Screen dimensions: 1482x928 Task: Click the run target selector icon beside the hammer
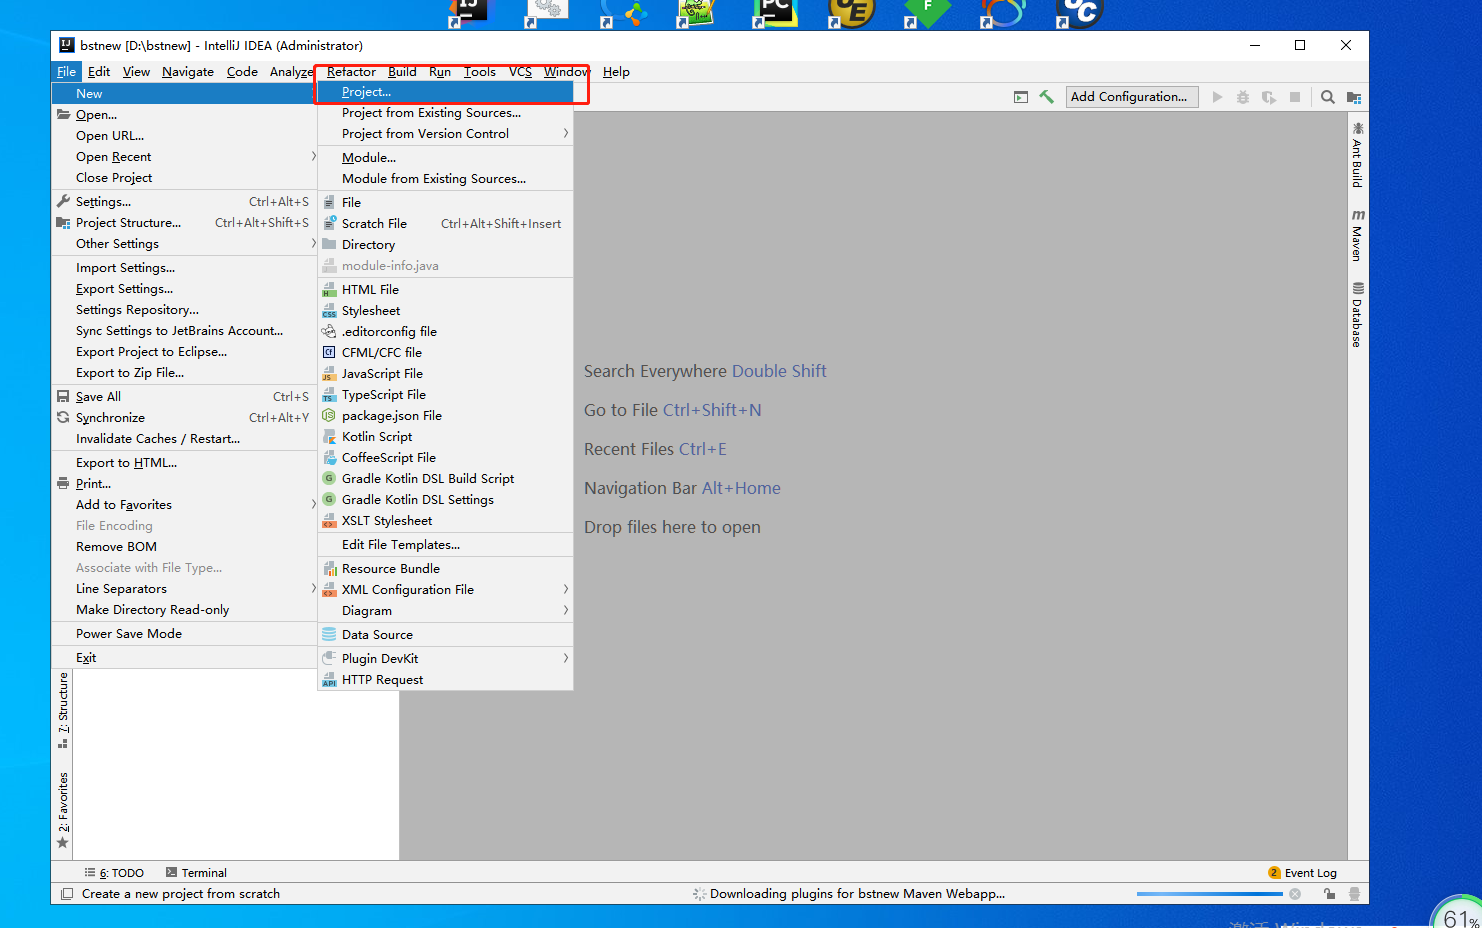tap(1020, 97)
